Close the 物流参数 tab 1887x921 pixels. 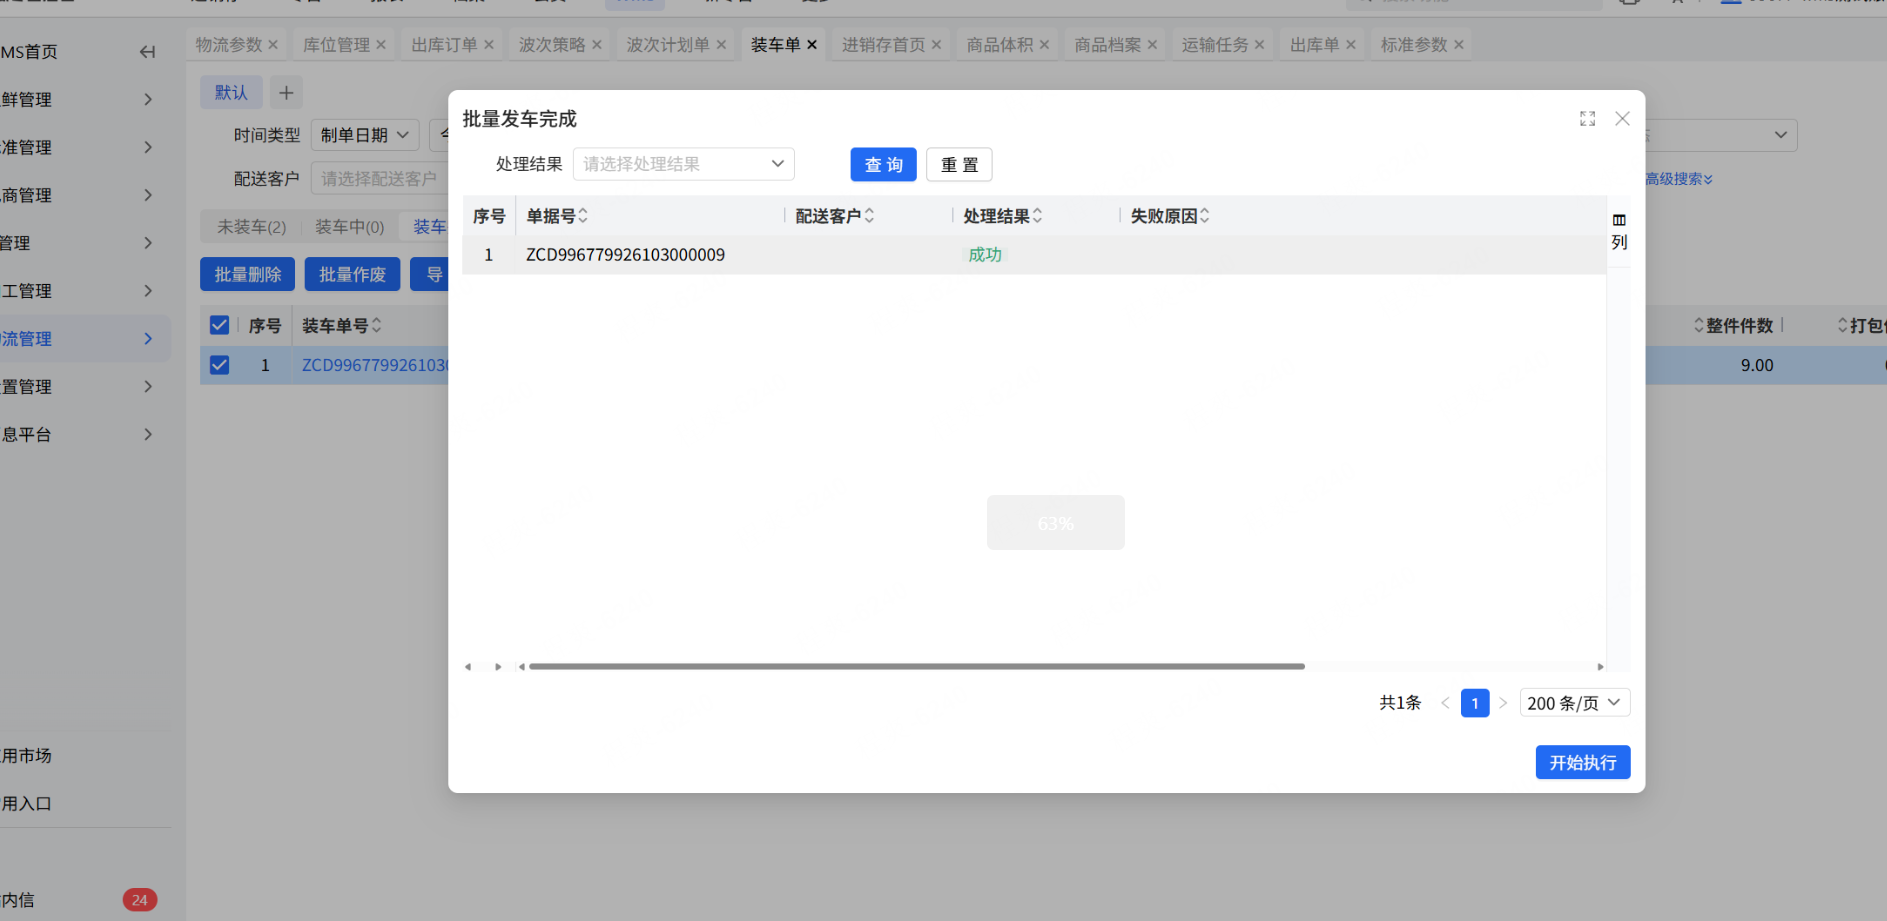[x=273, y=45]
